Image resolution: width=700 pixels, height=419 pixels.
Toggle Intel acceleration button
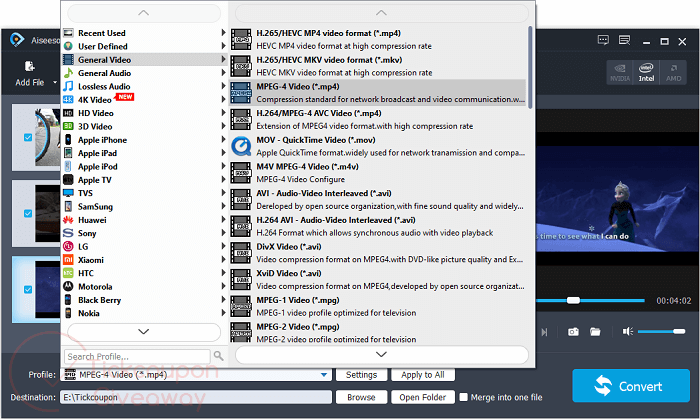[x=646, y=72]
